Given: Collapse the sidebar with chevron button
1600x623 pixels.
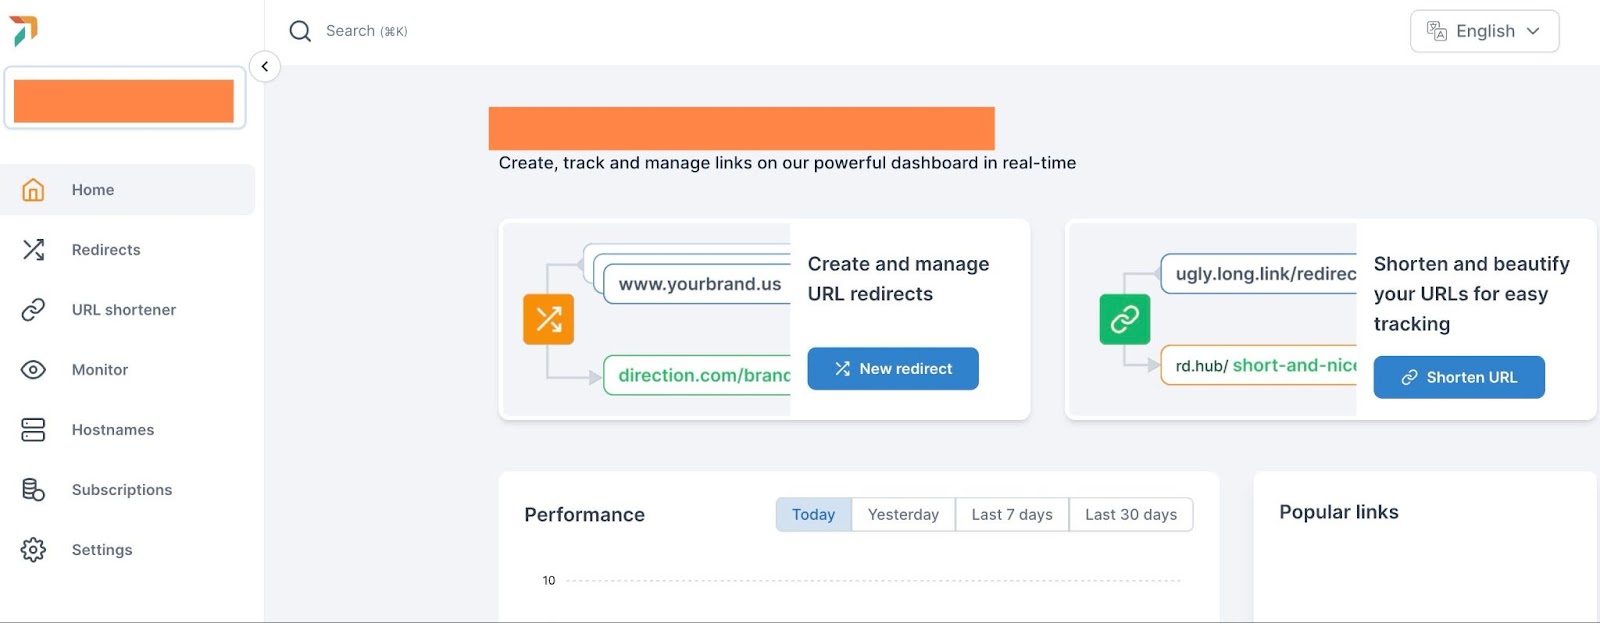Looking at the screenshot, I should tap(265, 67).
